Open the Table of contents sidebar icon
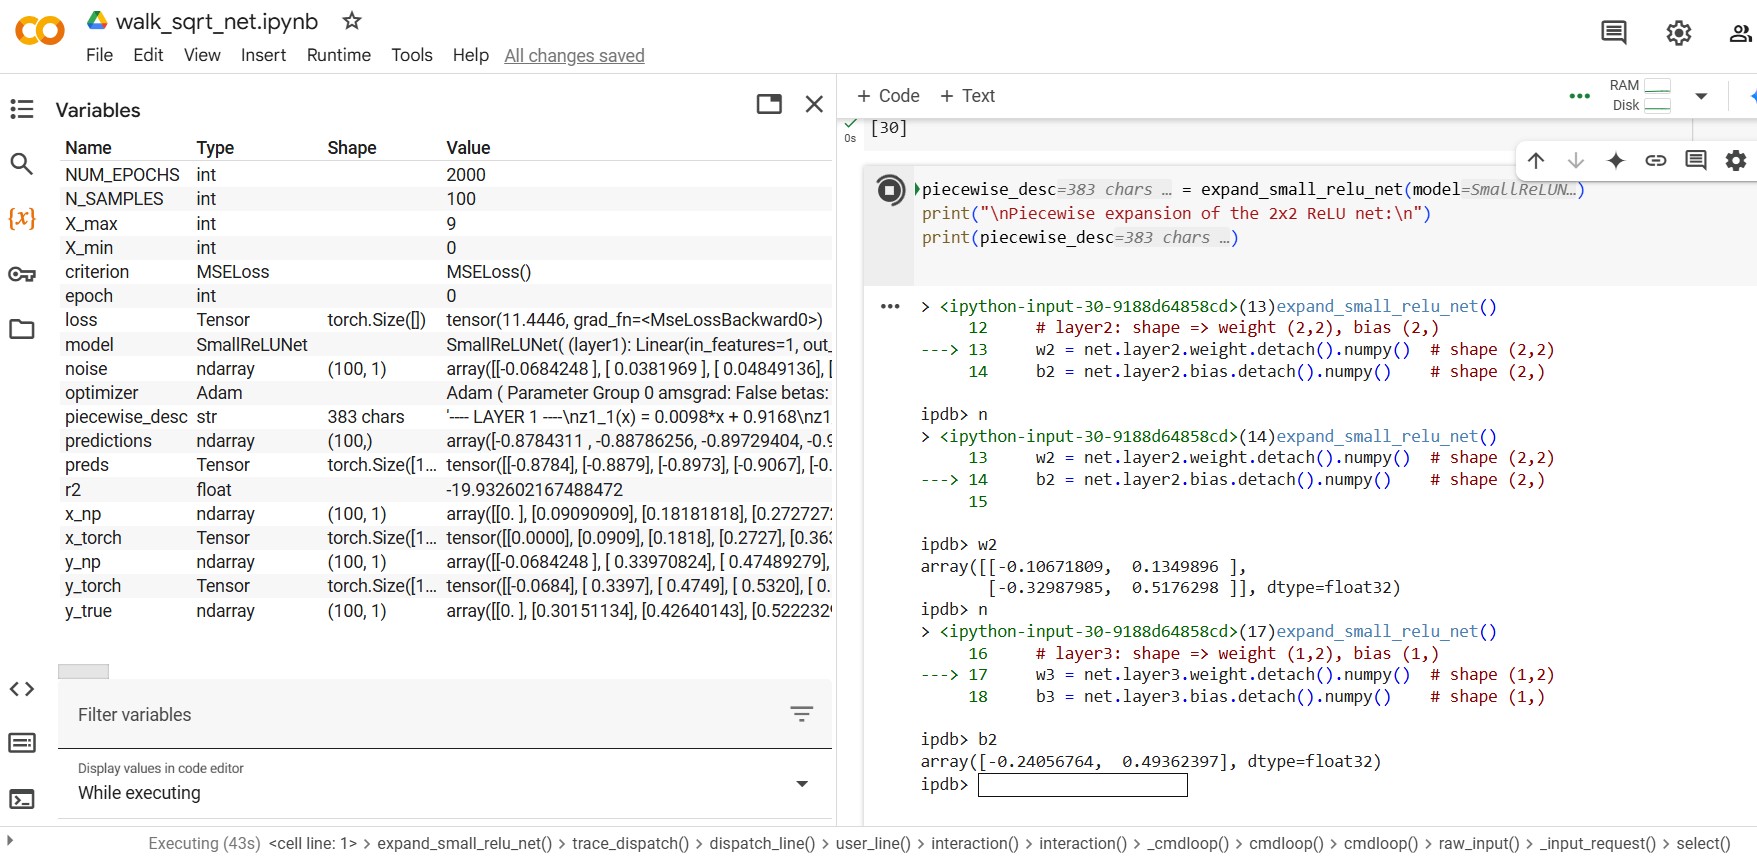The height and width of the screenshot is (856, 1757). (x=22, y=109)
